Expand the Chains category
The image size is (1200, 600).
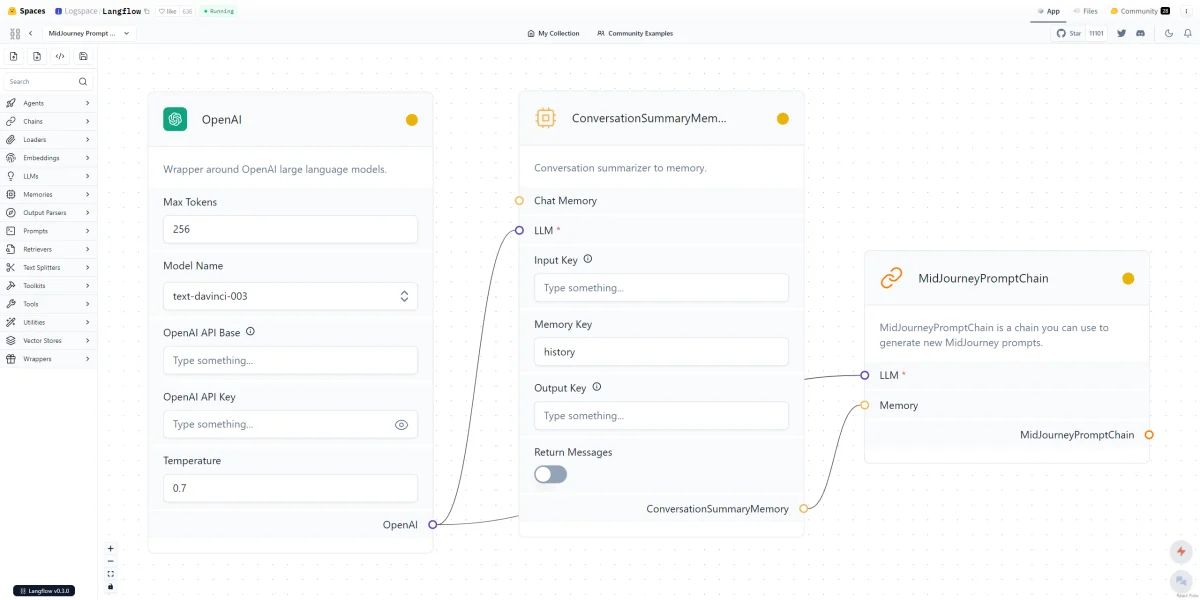[x=48, y=121]
